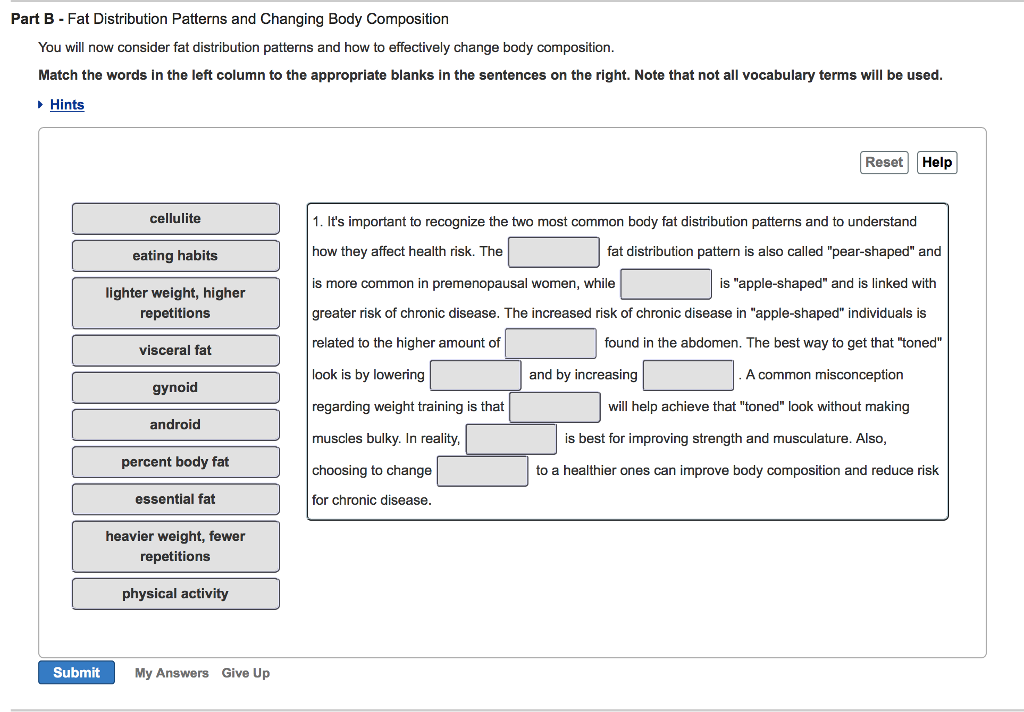
Task: Select the cellulite vocabulary tile
Action: click(x=175, y=218)
